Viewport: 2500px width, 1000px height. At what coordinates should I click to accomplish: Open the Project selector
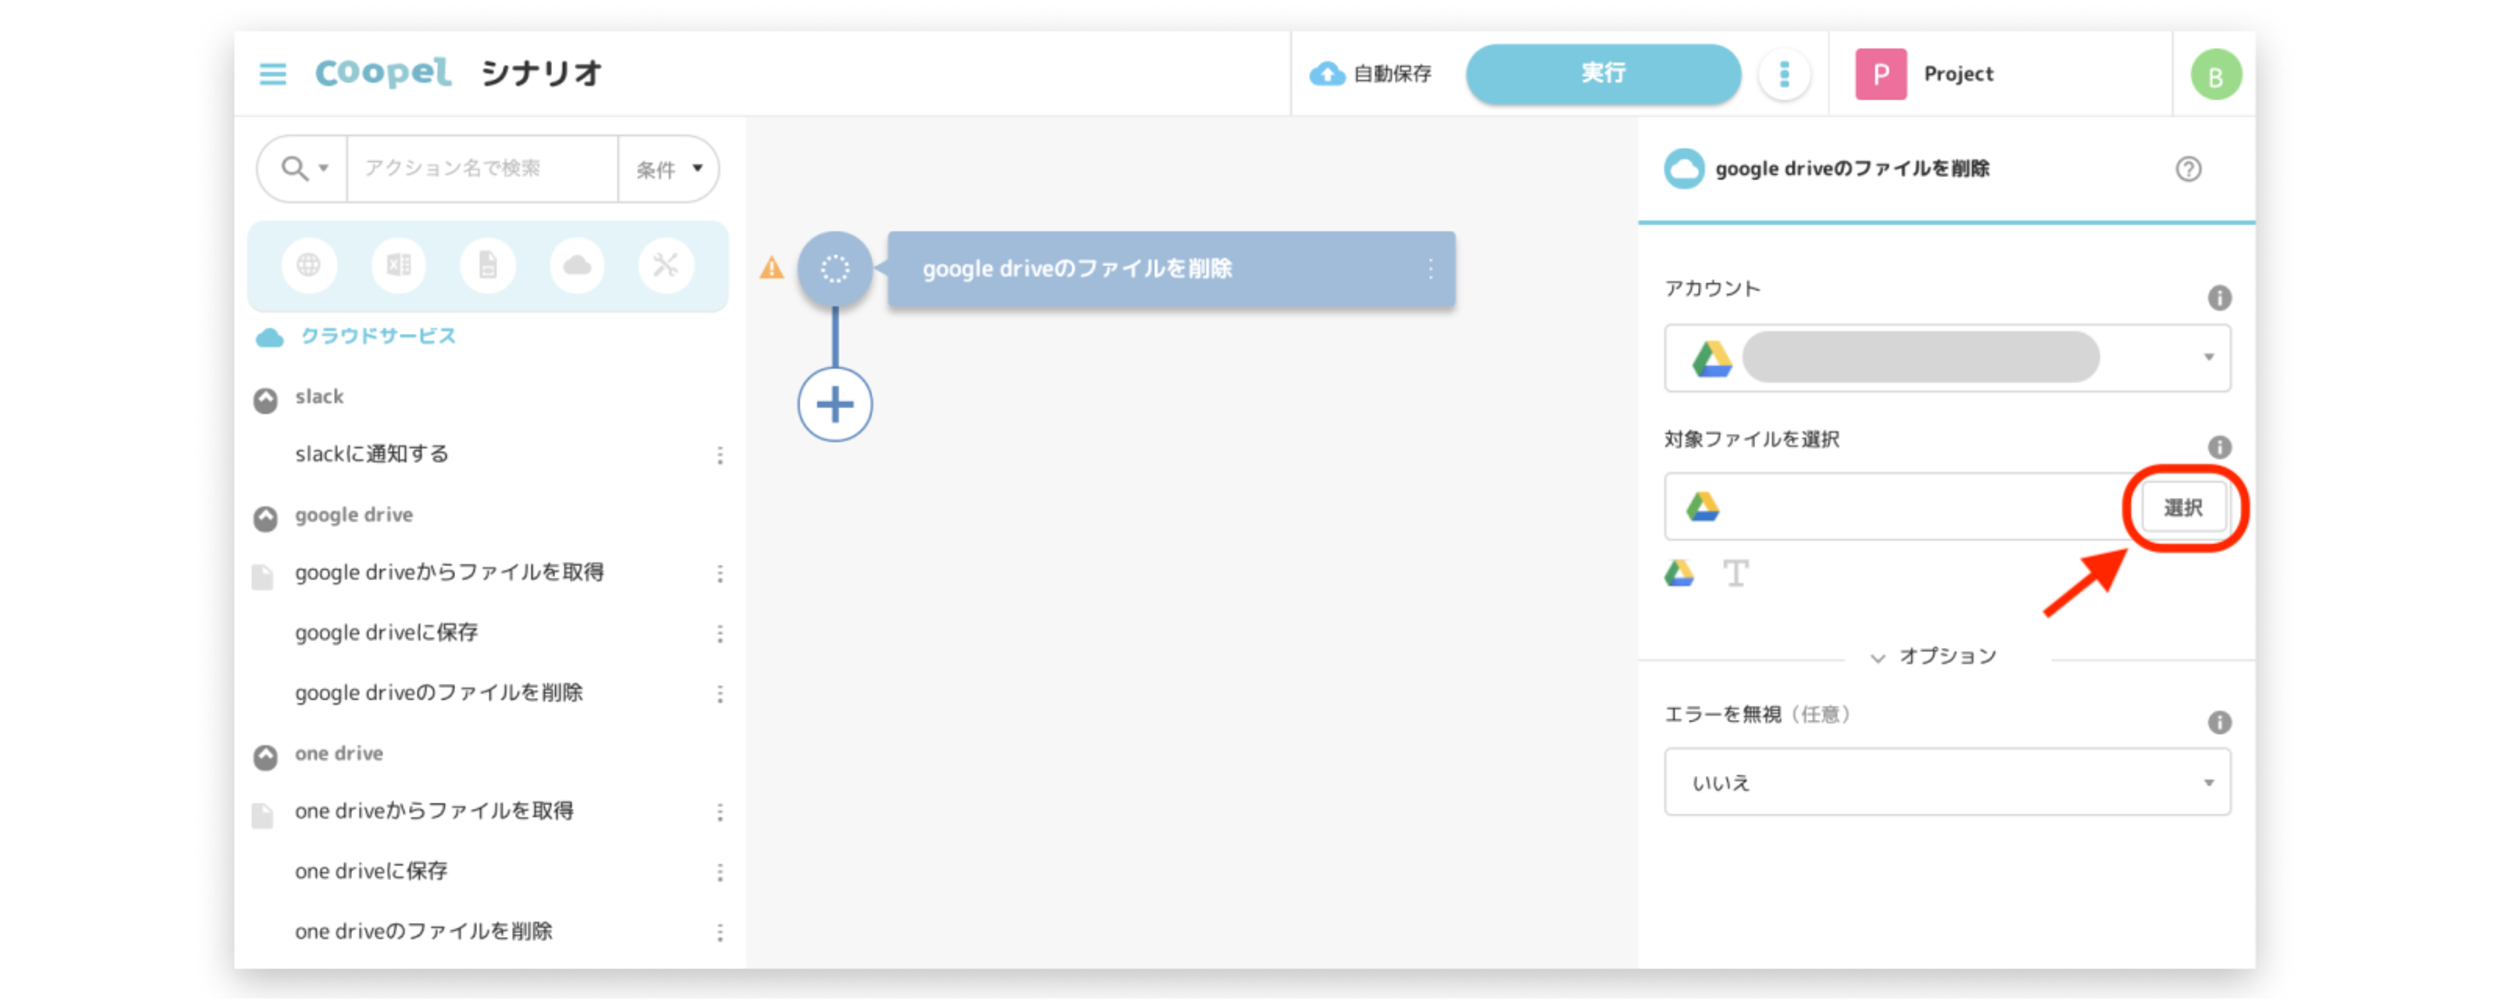tap(1925, 74)
